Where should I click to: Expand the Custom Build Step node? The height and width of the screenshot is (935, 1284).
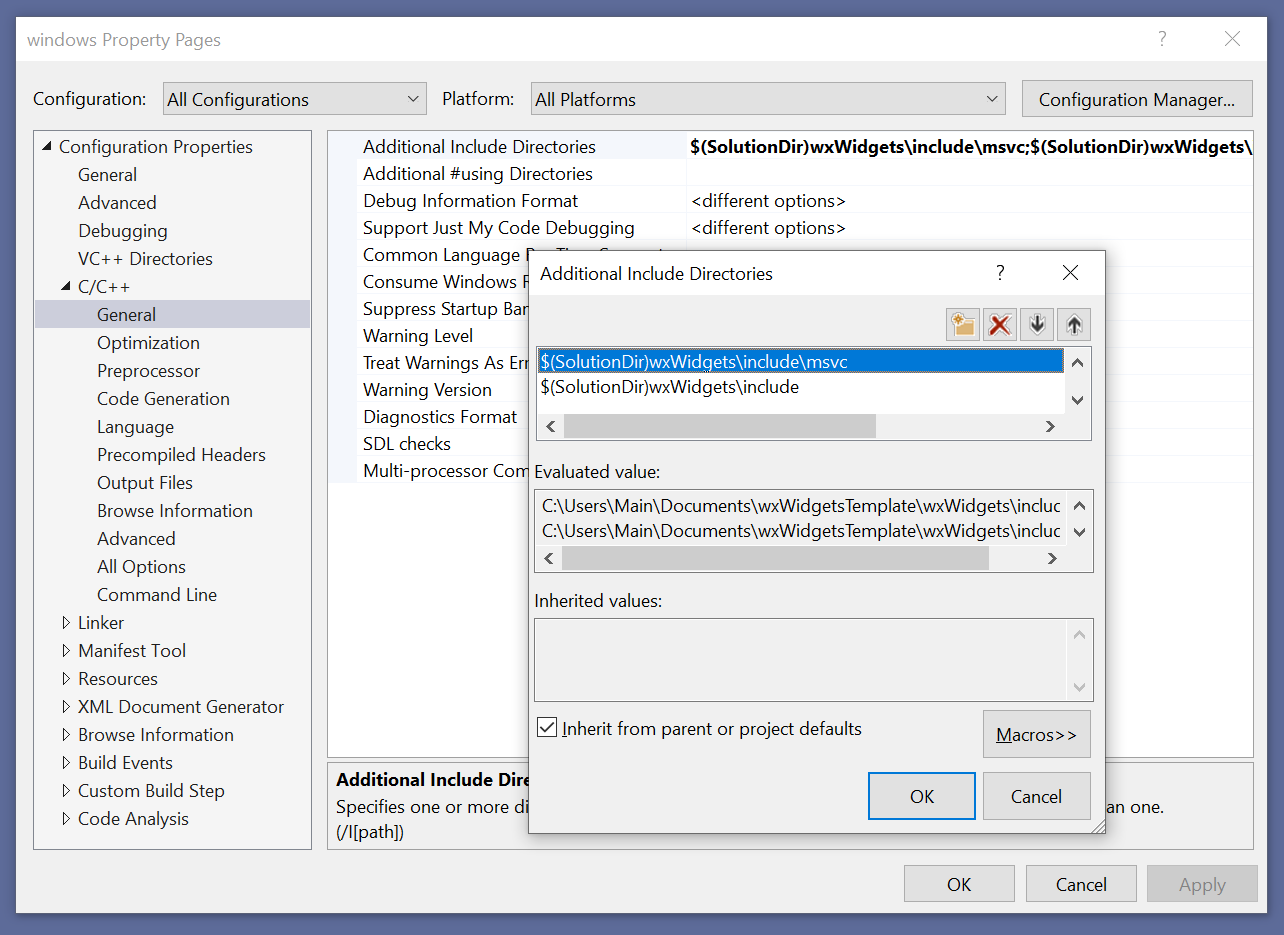click(66, 791)
